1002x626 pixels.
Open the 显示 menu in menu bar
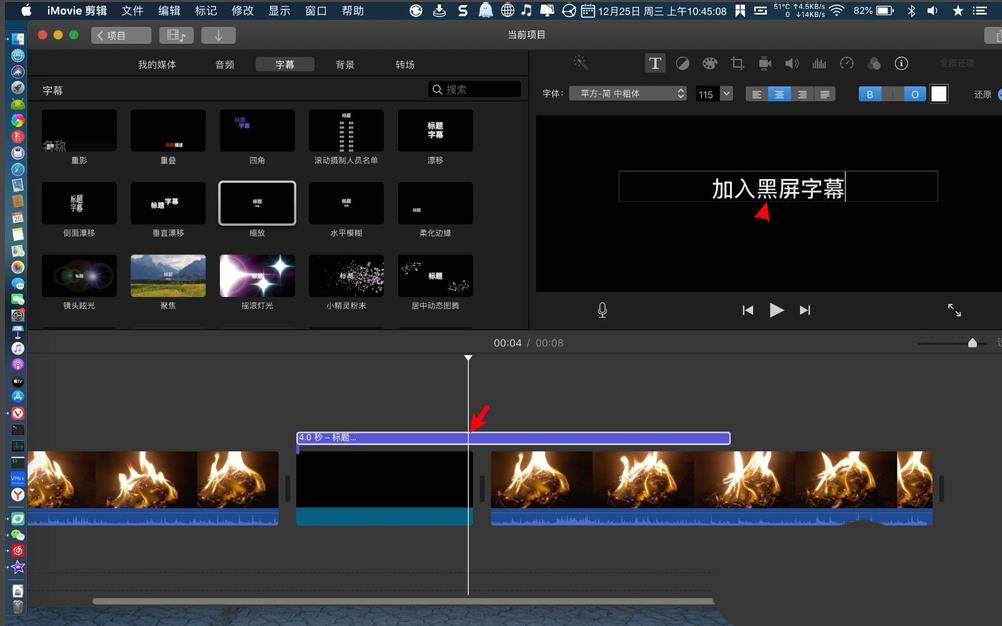(x=280, y=10)
